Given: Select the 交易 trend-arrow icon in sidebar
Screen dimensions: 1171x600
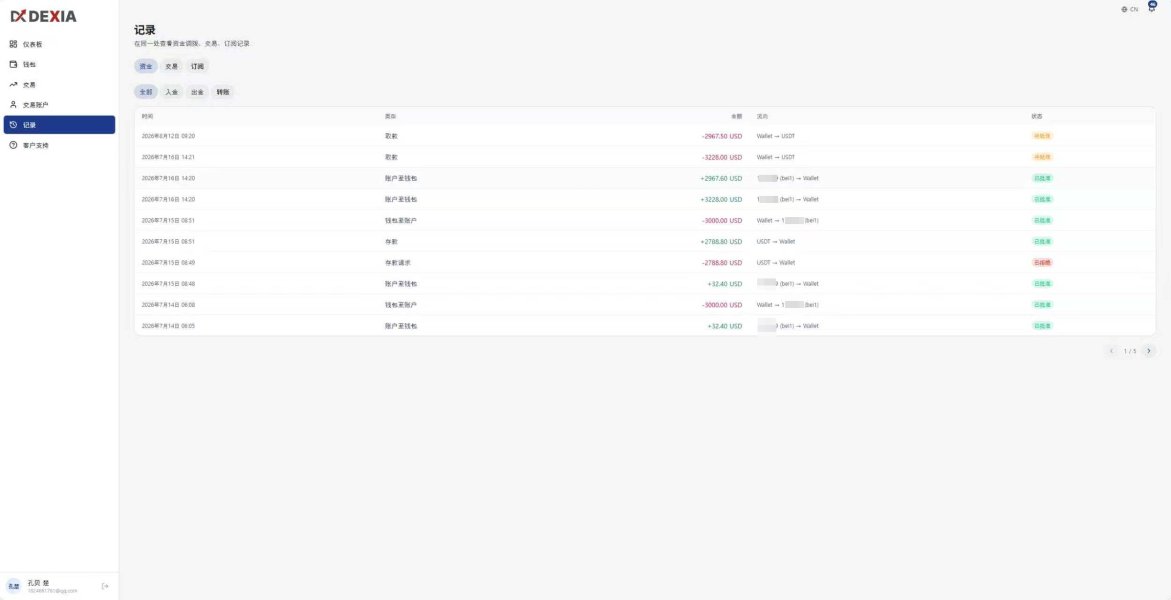Looking at the screenshot, I should 13,84.
